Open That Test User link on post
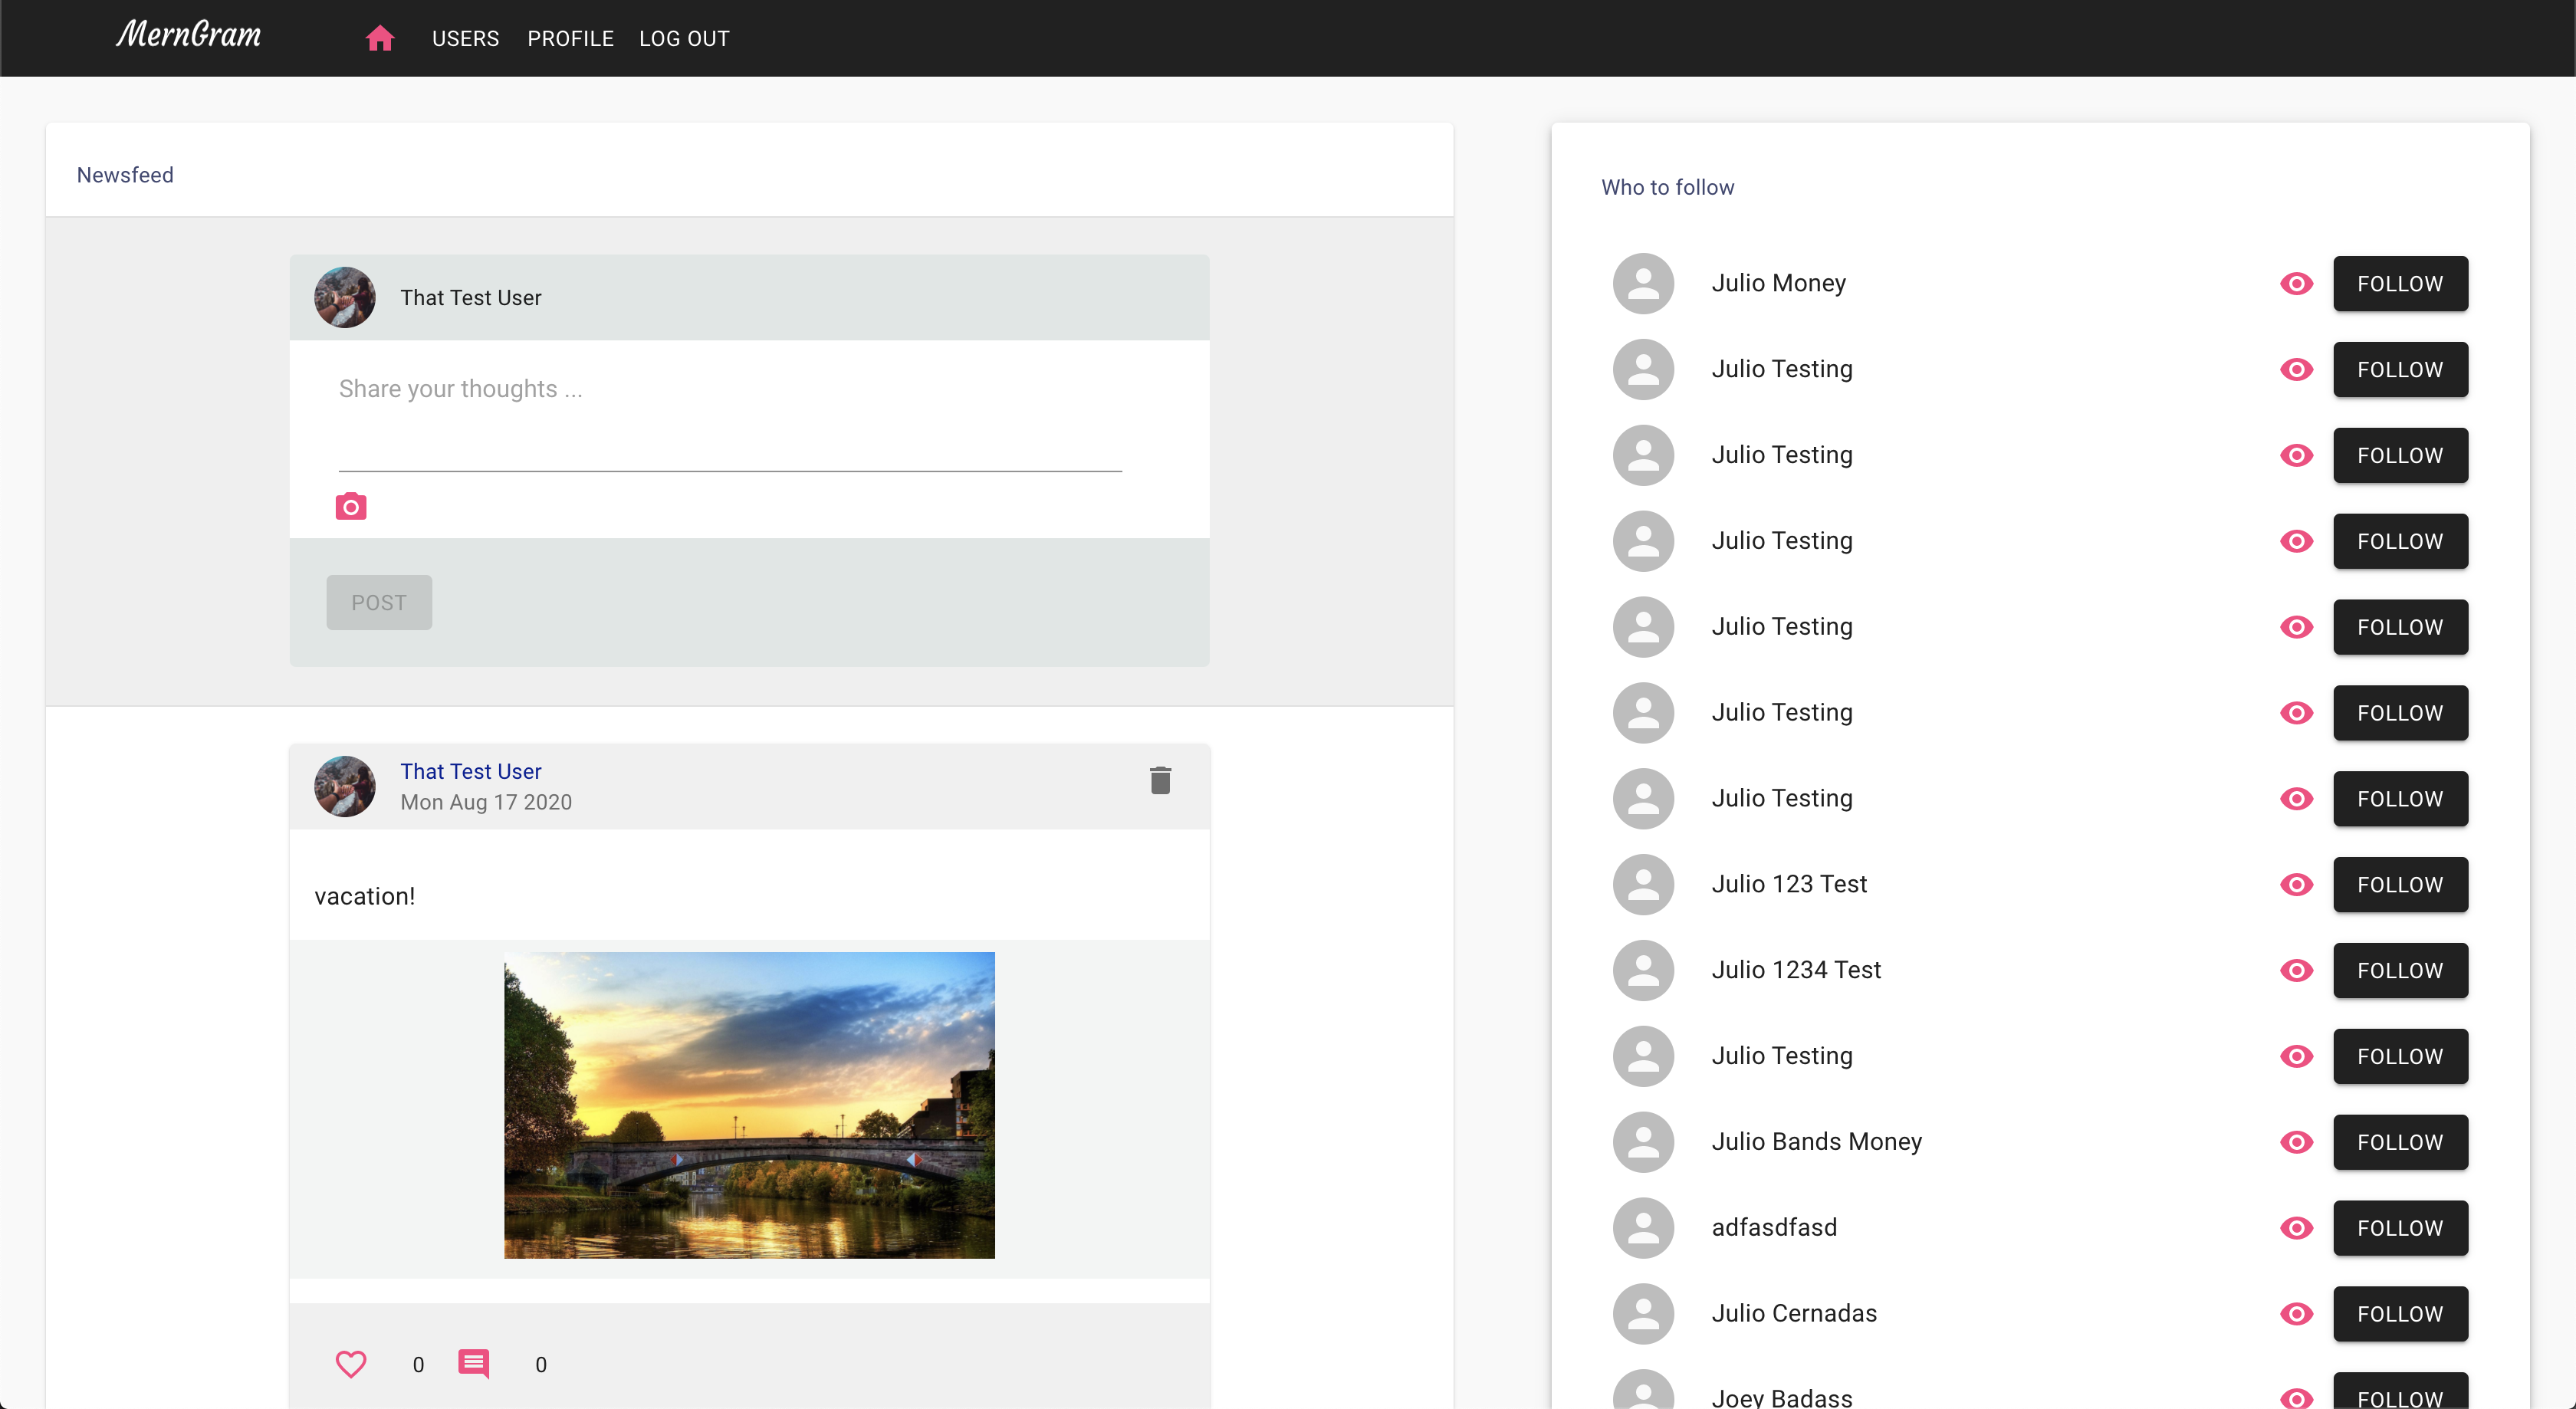This screenshot has height=1409, width=2576. [x=471, y=771]
